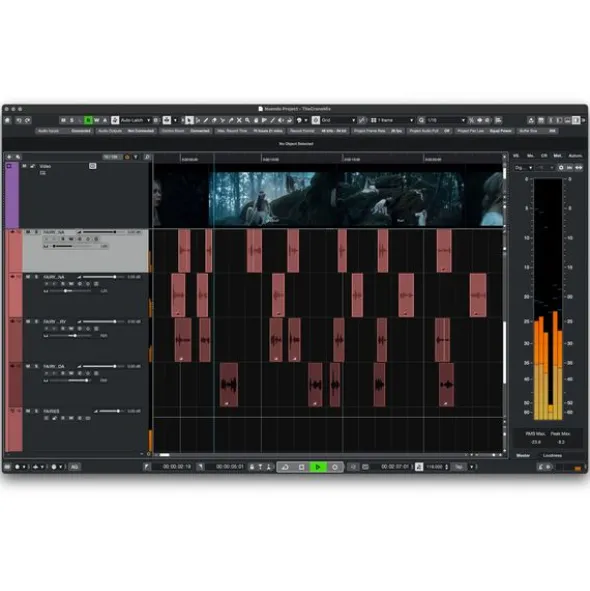Select the Erase tool in toolbar
Image resolution: width=590 pixels, height=591 pixels.
pos(214,120)
